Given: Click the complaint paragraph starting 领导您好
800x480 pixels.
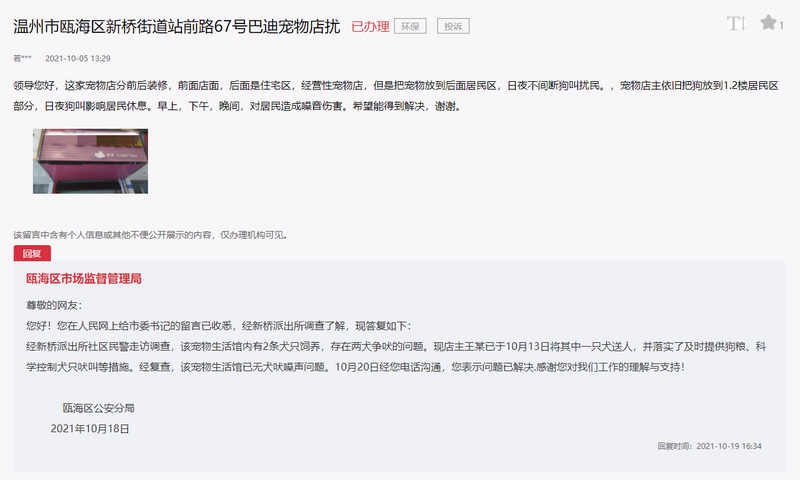Looking at the screenshot, I should [x=396, y=96].
